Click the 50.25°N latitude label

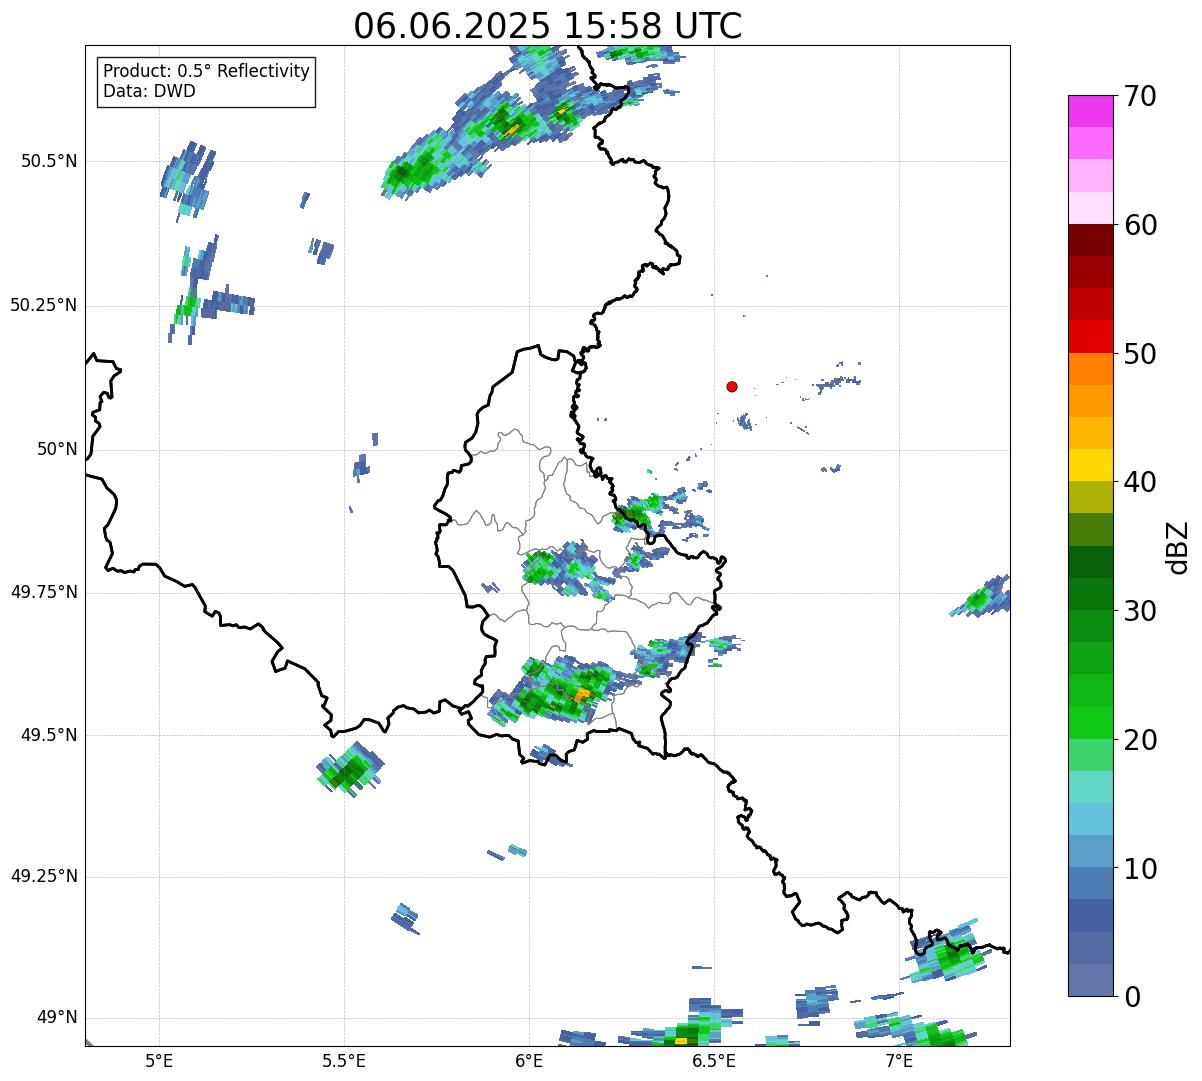tap(44, 305)
